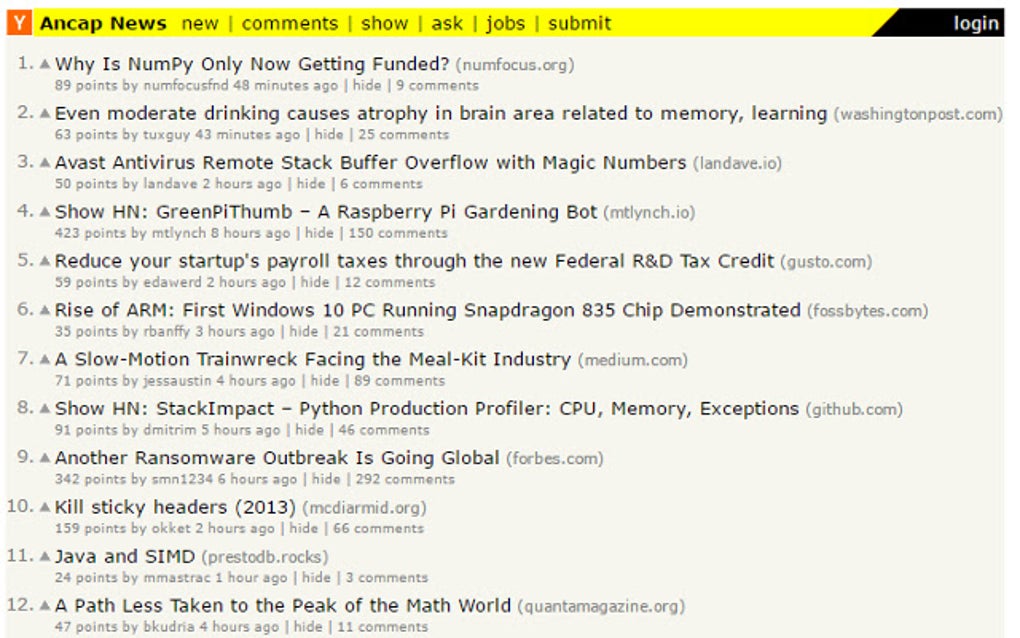Click the login link
This screenshot has width=1020, height=638.
(975, 23)
